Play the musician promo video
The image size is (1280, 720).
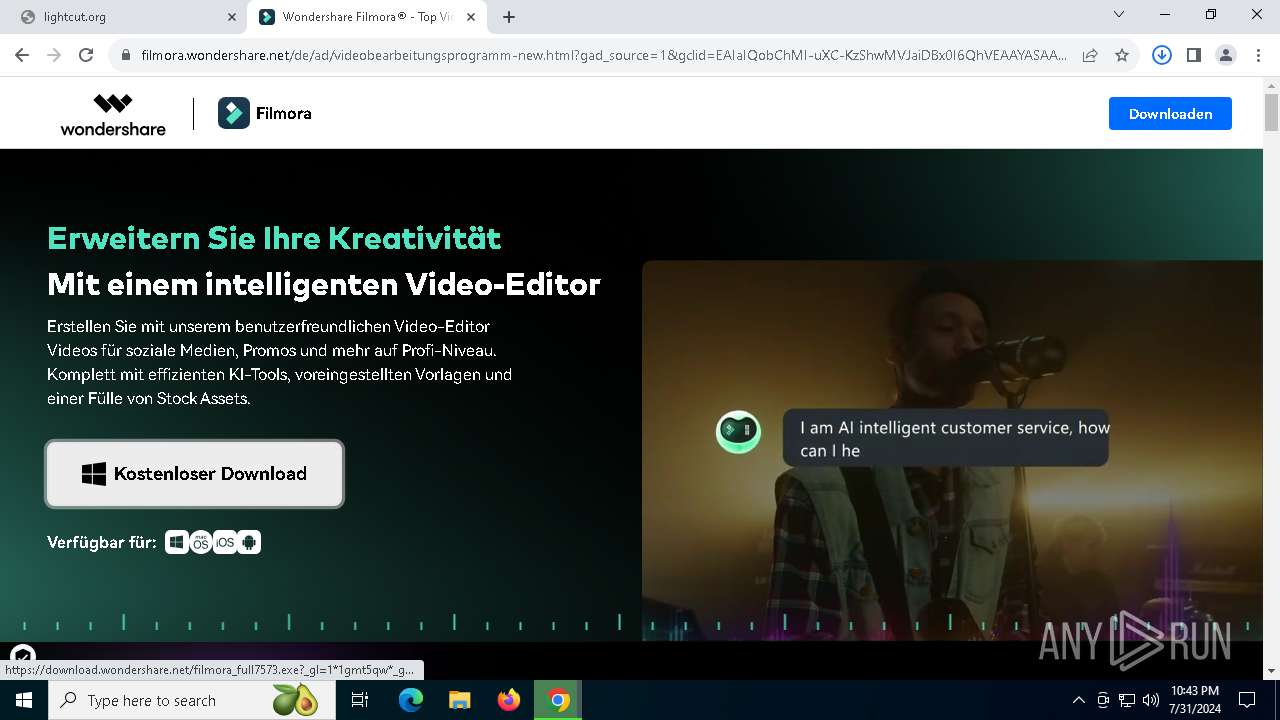coord(952,450)
